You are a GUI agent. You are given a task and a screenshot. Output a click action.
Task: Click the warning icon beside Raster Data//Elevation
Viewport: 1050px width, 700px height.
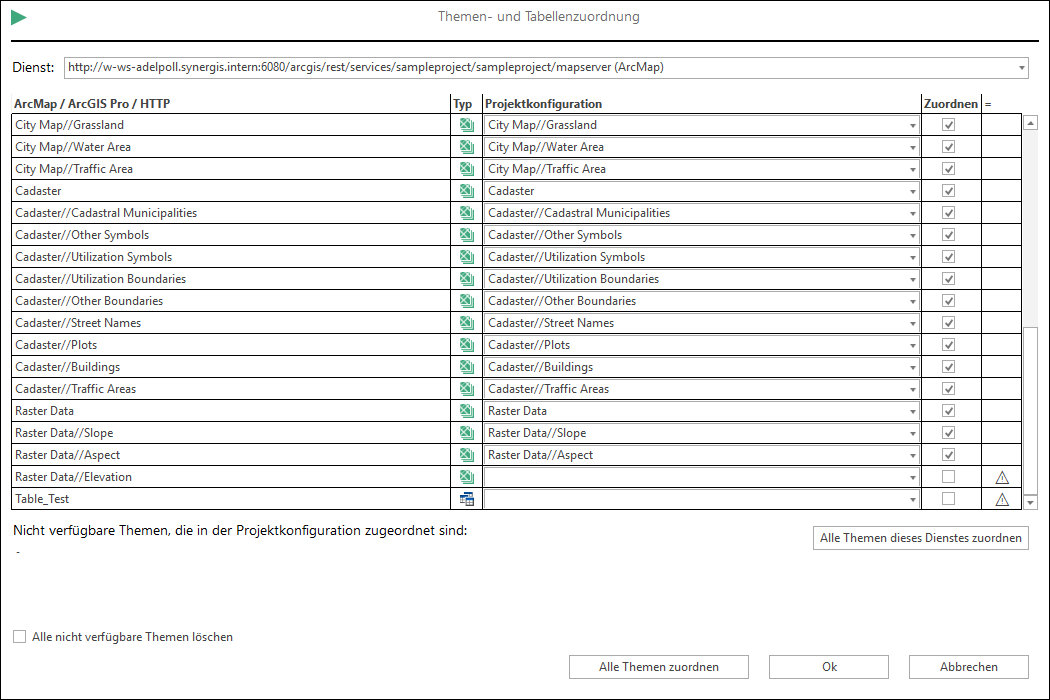click(x=1002, y=477)
